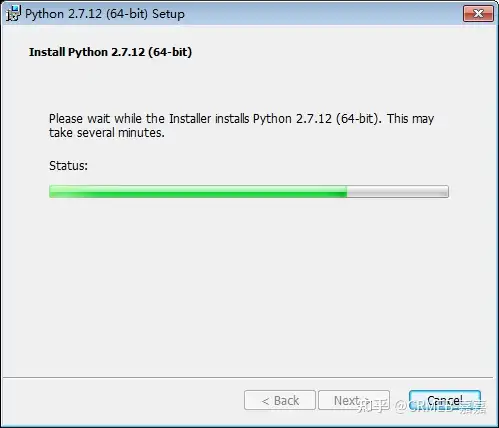Click the 'Python 2.7.12 (64-bit) Setup' title text

coord(105,14)
